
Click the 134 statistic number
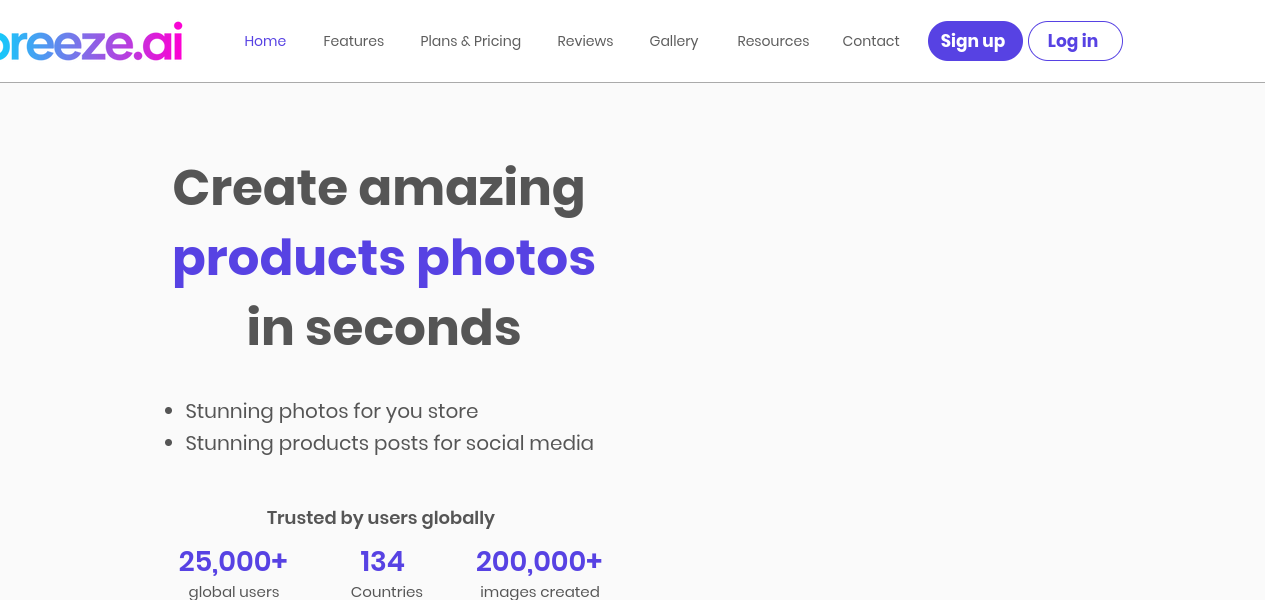click(x=382, y=562)
